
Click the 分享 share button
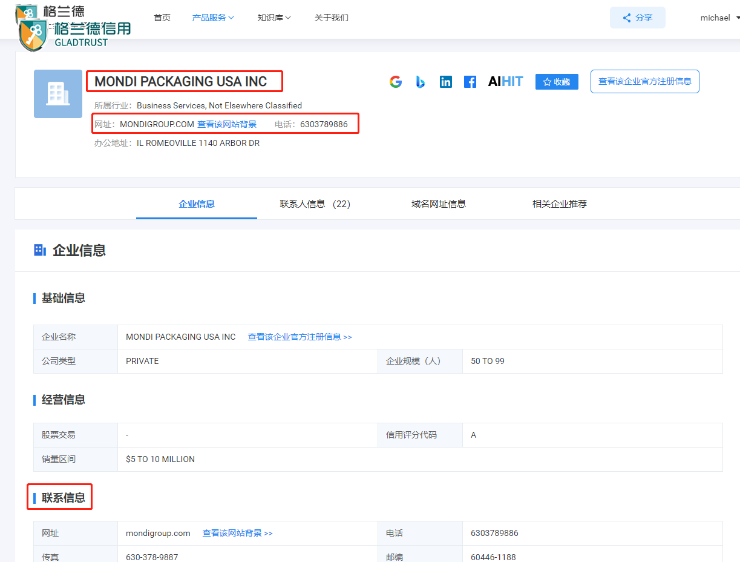click(x=638, y=17)
